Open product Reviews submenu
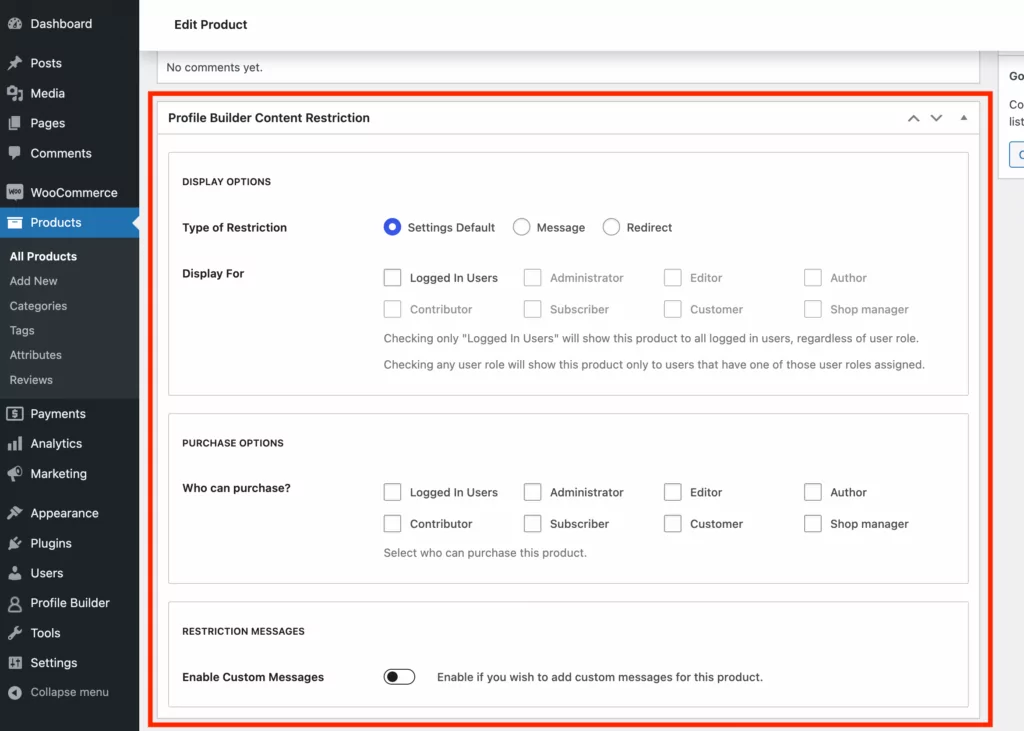The image size is (1024, 731). point(31,380)
